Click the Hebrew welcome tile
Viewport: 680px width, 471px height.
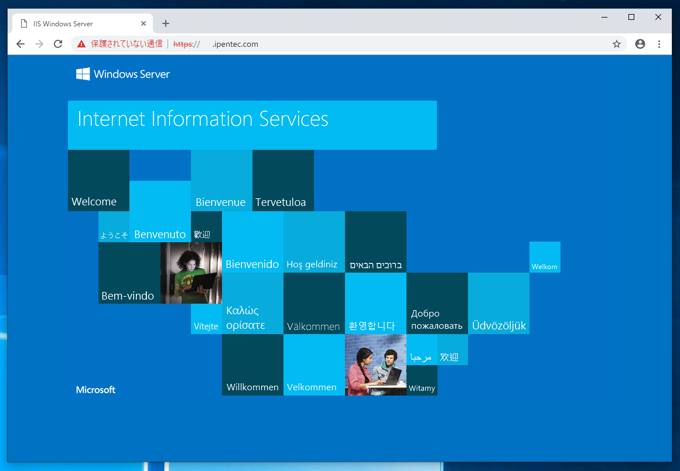376,242
